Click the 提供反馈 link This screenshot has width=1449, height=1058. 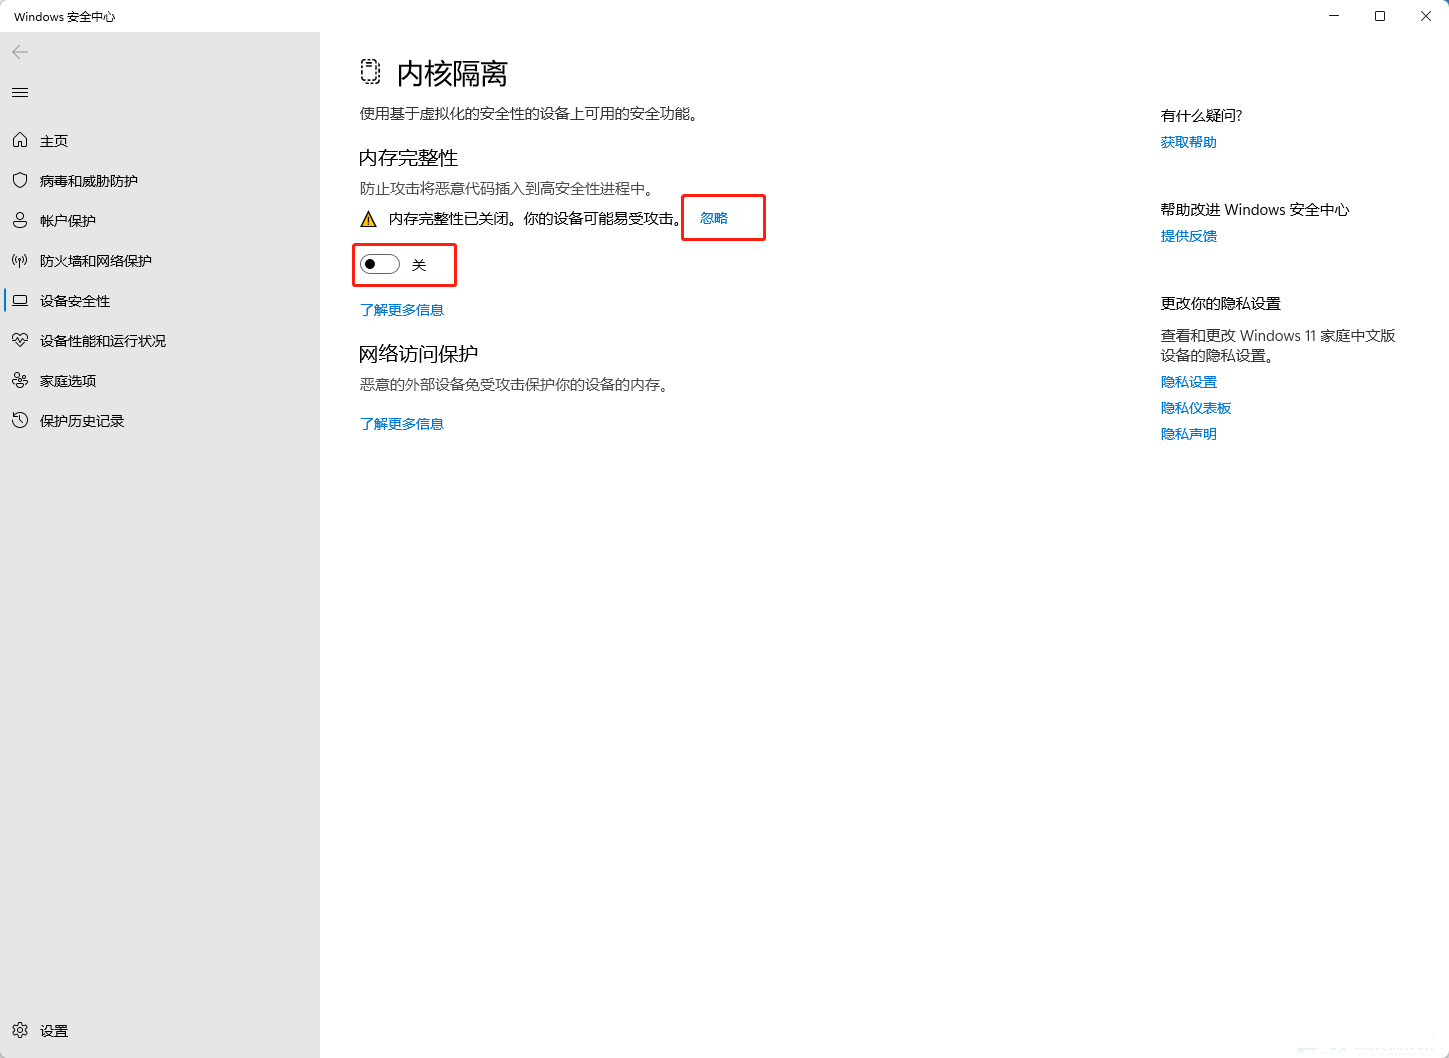pos(1189,235)
